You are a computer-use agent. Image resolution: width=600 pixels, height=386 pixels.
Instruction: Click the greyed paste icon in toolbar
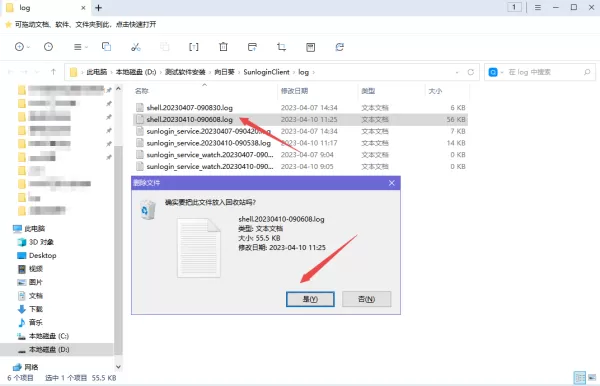pyautogui.click(x=165, y=47)
